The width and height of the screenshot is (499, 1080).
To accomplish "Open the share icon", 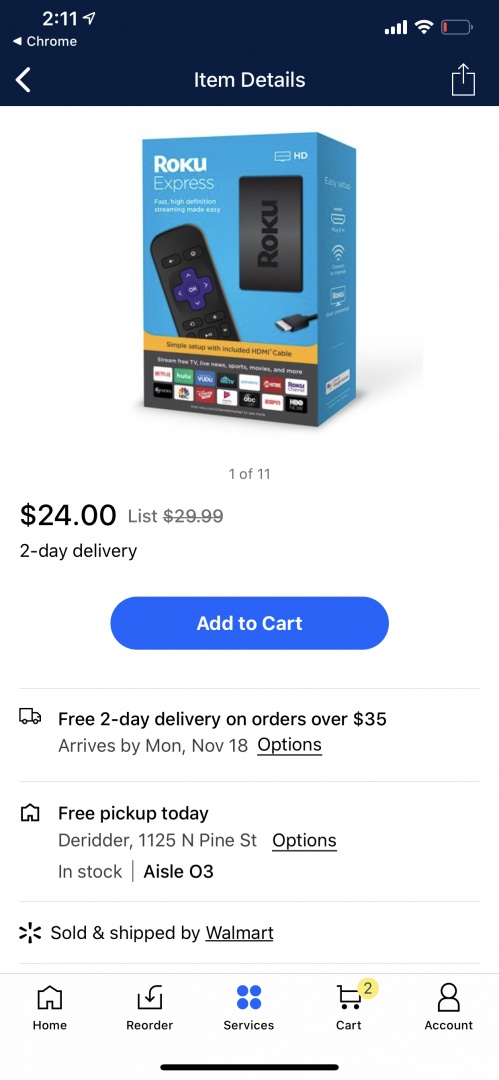I will point(463,79).
